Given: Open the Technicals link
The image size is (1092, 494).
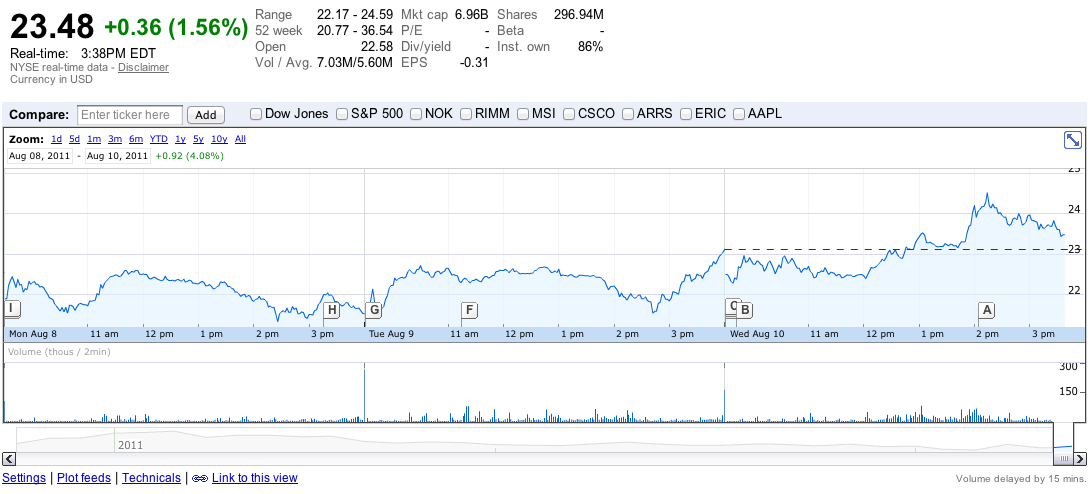Looking at the screenshot, I should coord(151,478).
